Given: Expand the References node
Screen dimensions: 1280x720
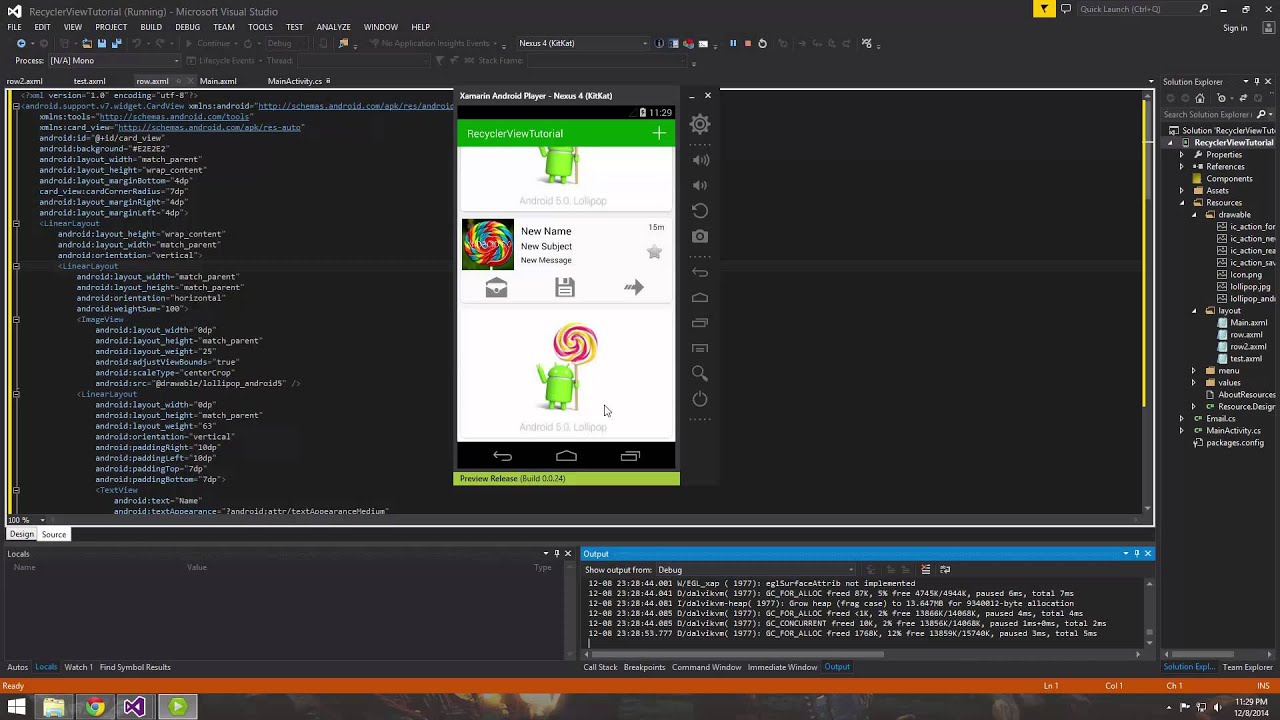Looking at the screenshot, I should pyautogui.click(x=1182, y=167).
